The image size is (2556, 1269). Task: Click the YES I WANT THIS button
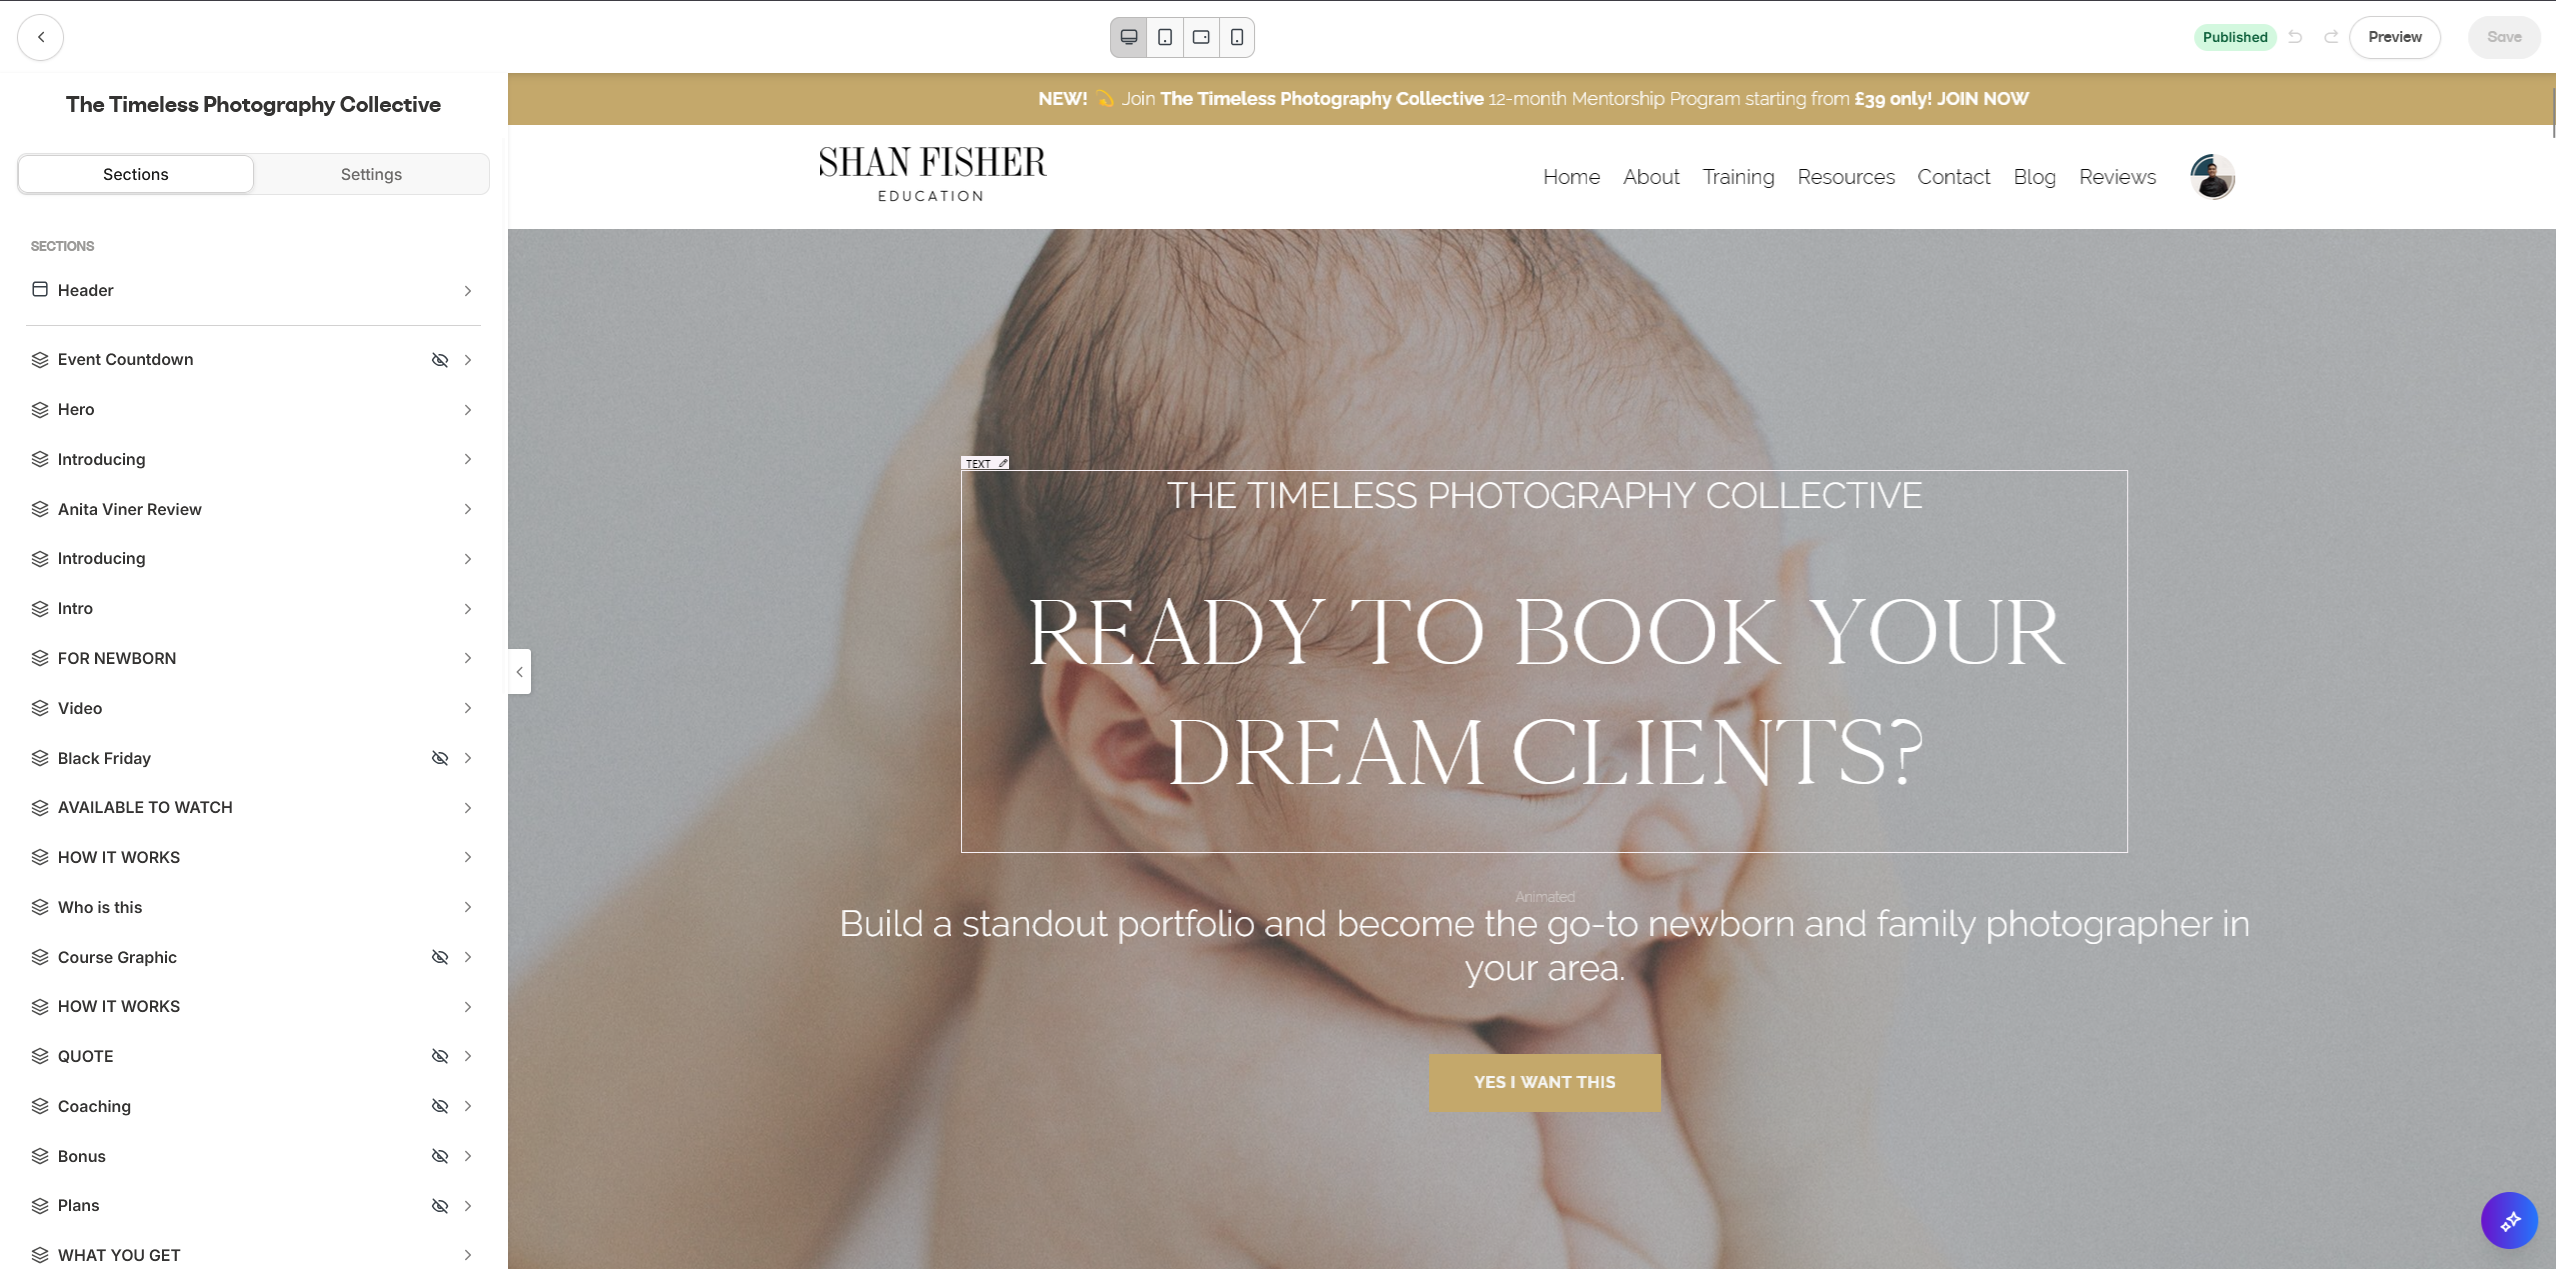(x=1544, y=1082)
